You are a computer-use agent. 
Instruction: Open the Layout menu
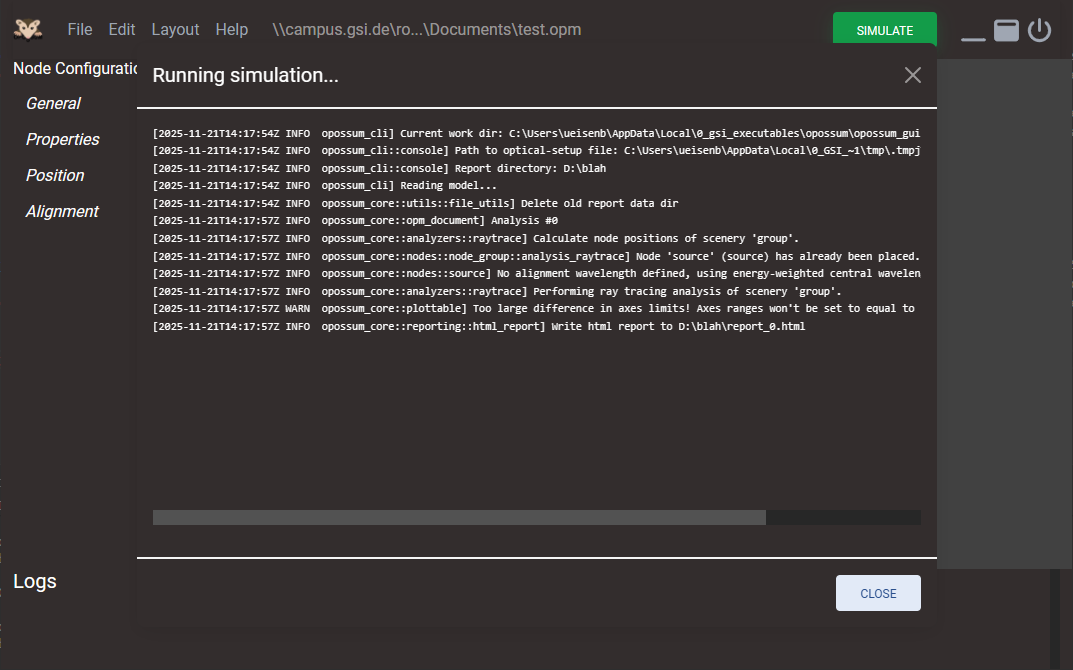click(x=175, y=29)
